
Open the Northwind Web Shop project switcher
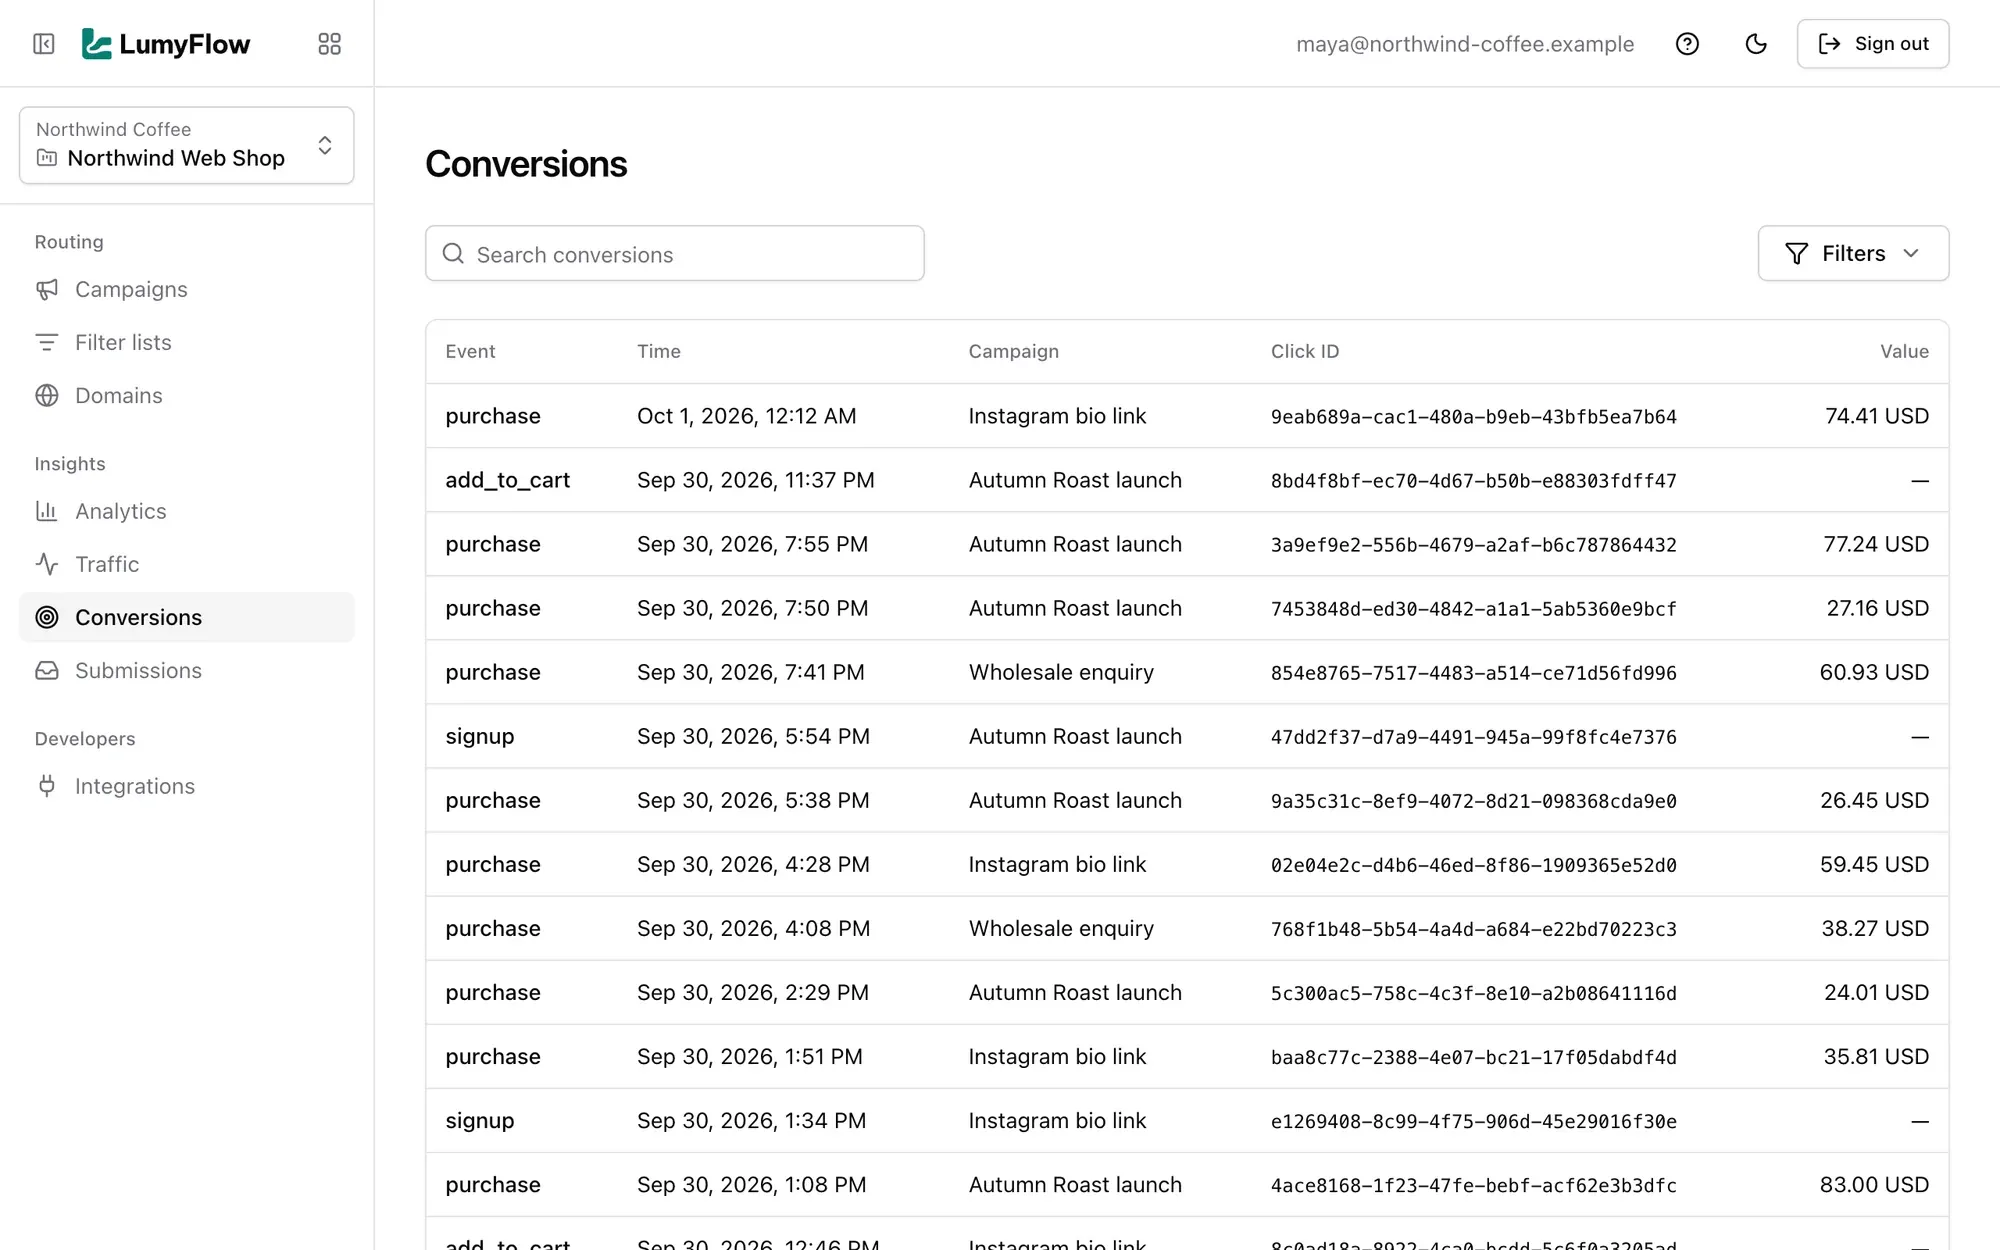tap(187, 145)
